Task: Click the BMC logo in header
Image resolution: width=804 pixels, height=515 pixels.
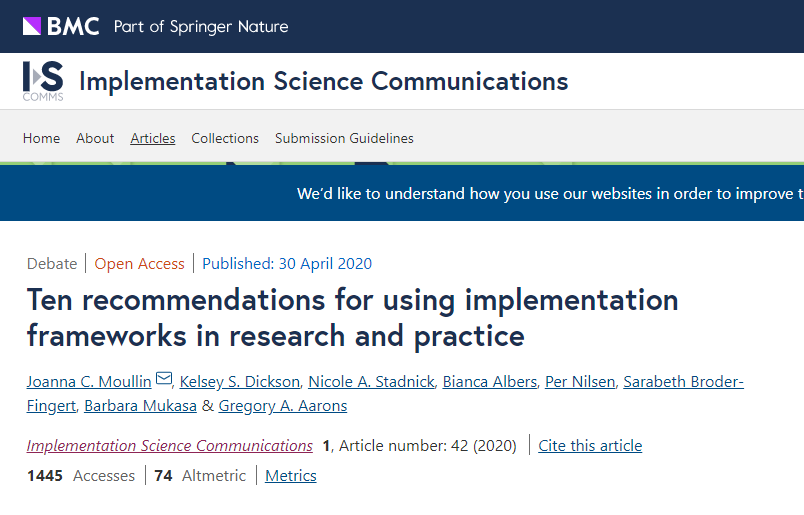Action: pyautogui.click(x=61, y=26)
